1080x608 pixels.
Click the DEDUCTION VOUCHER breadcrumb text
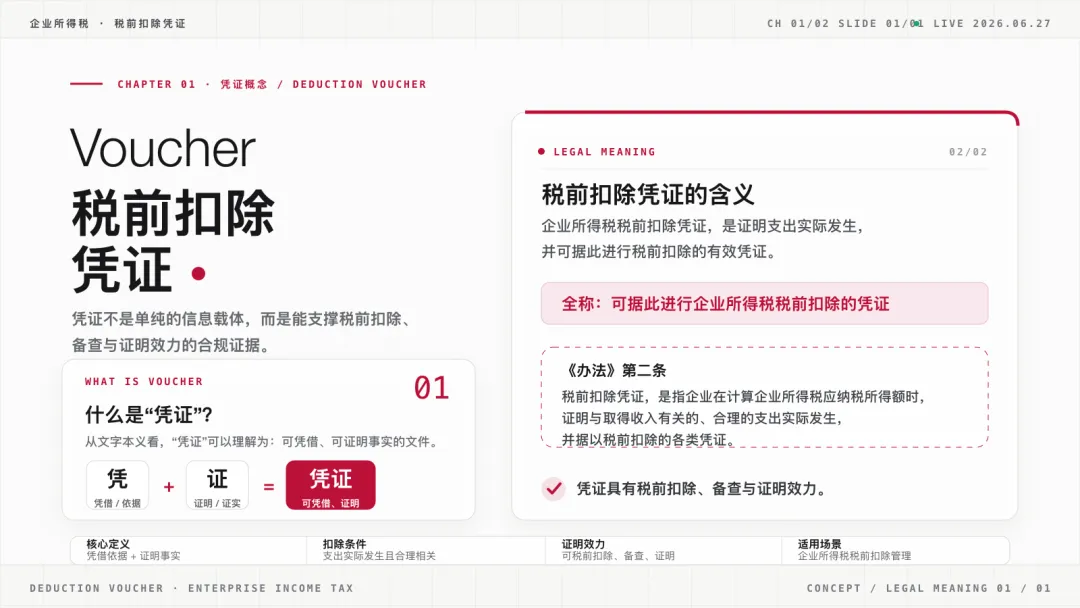click(x=360, y=84)
